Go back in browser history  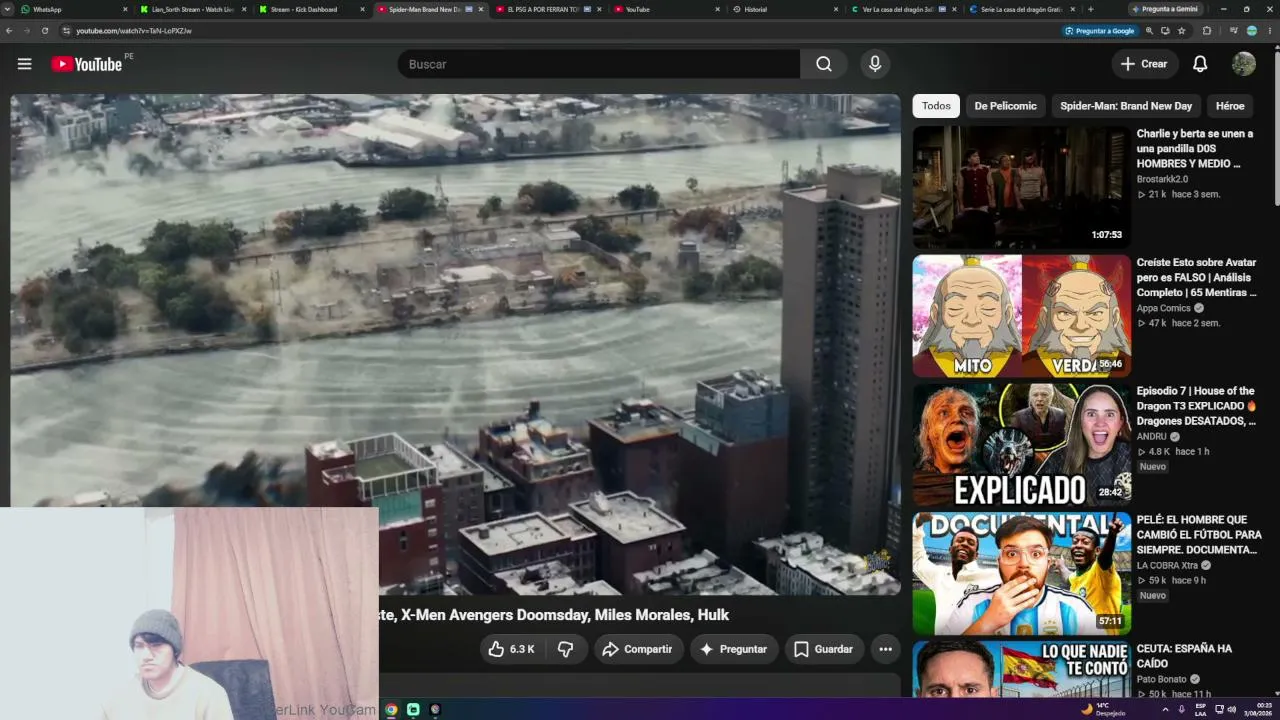coord(9,31)
